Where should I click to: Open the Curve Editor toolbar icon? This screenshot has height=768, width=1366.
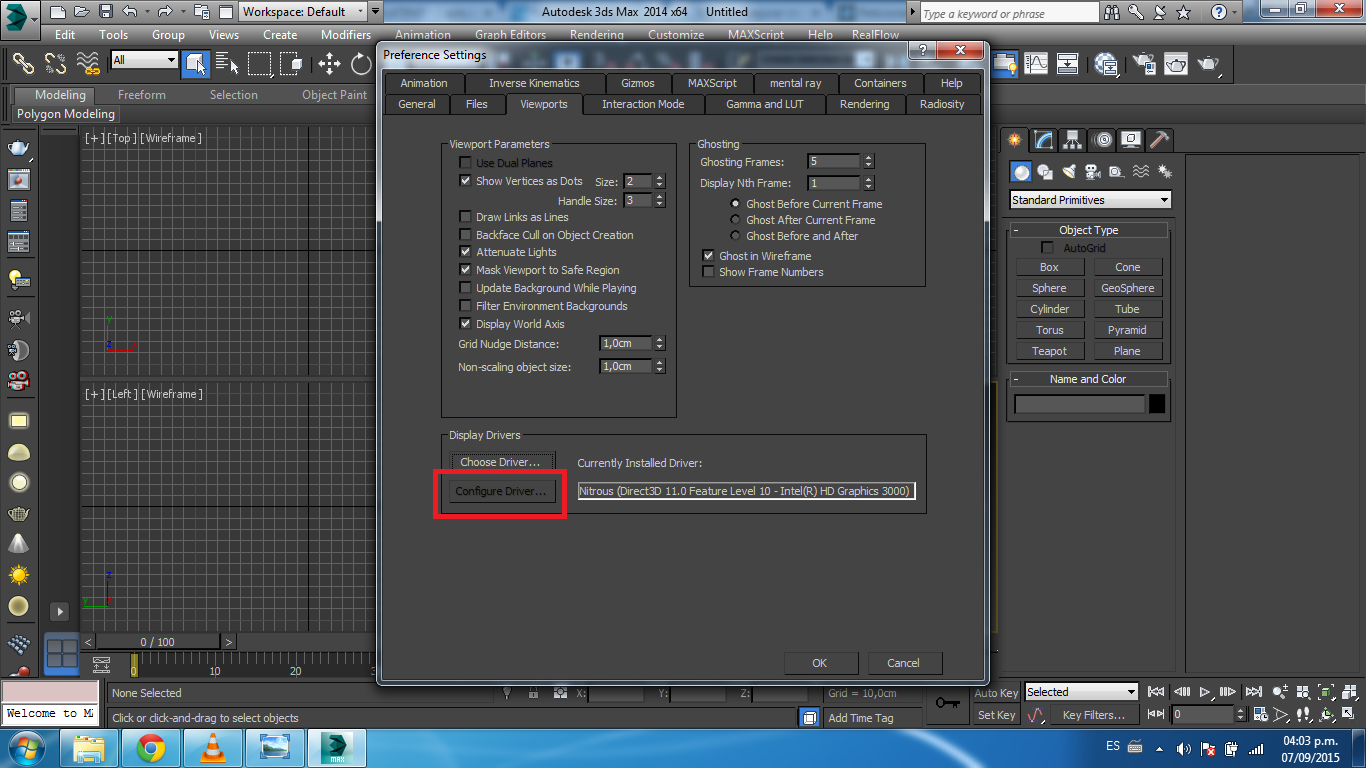click(x=1037, y=63)
